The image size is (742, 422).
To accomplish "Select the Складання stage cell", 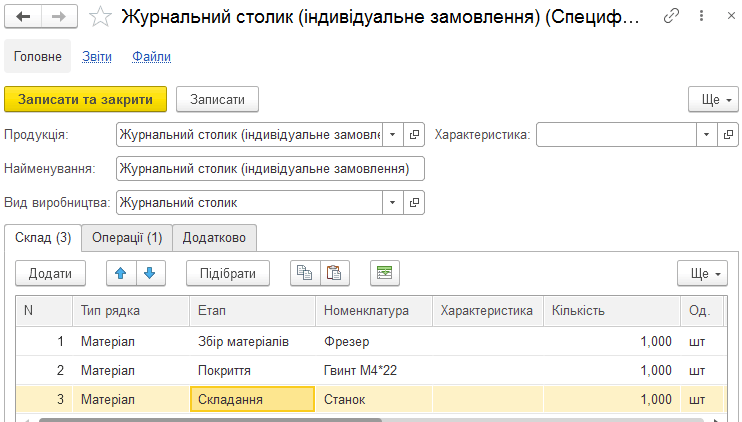I will coord(253,399).
